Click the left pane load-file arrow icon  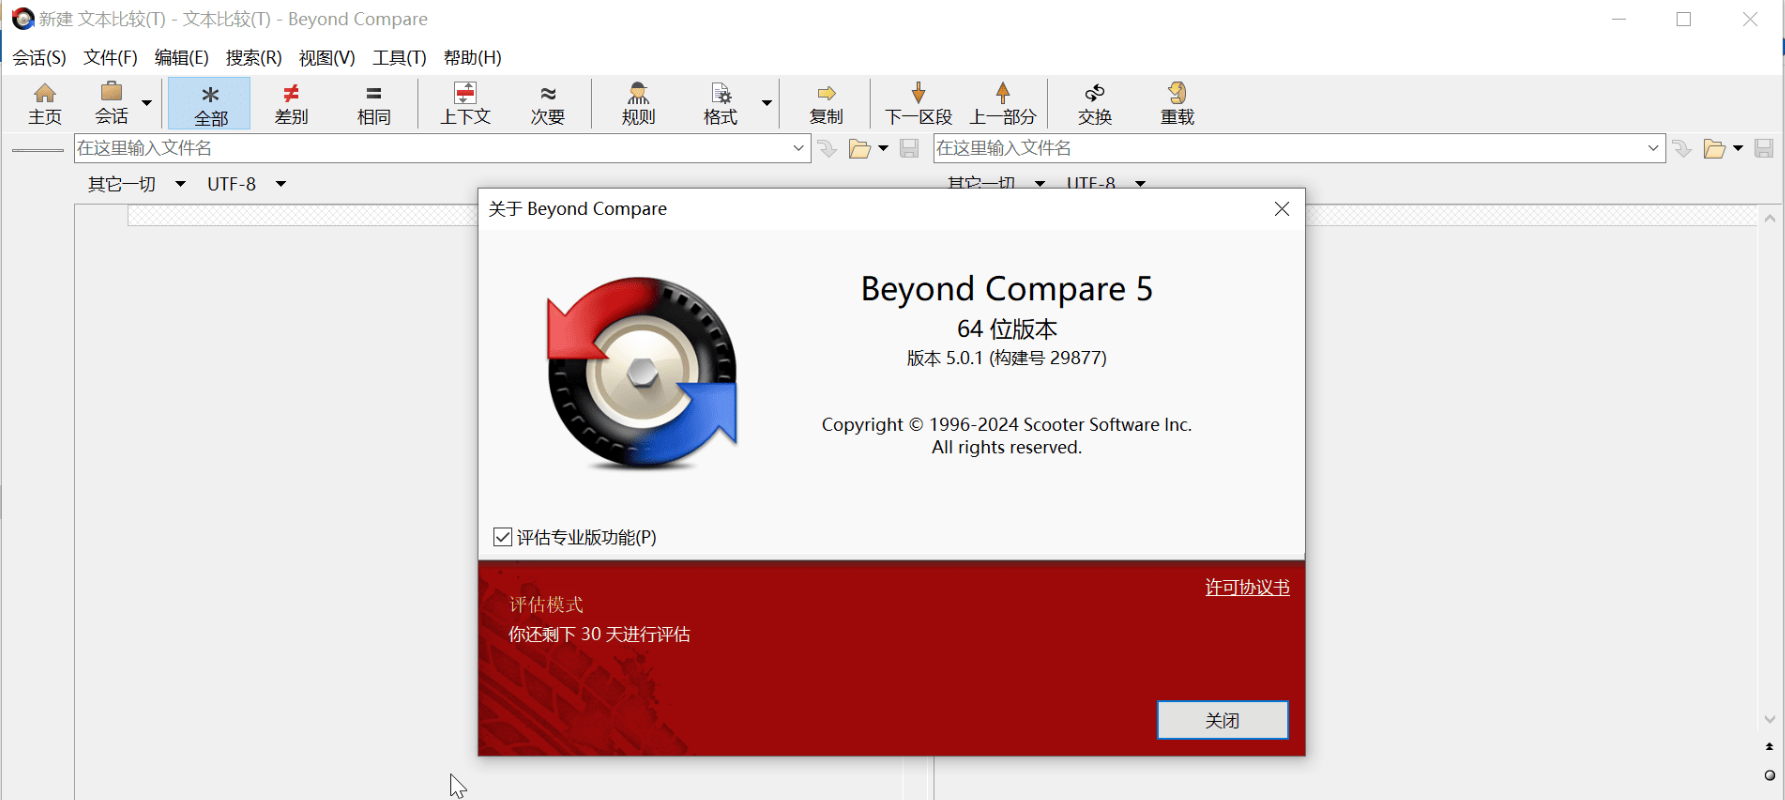coord(827,149)
